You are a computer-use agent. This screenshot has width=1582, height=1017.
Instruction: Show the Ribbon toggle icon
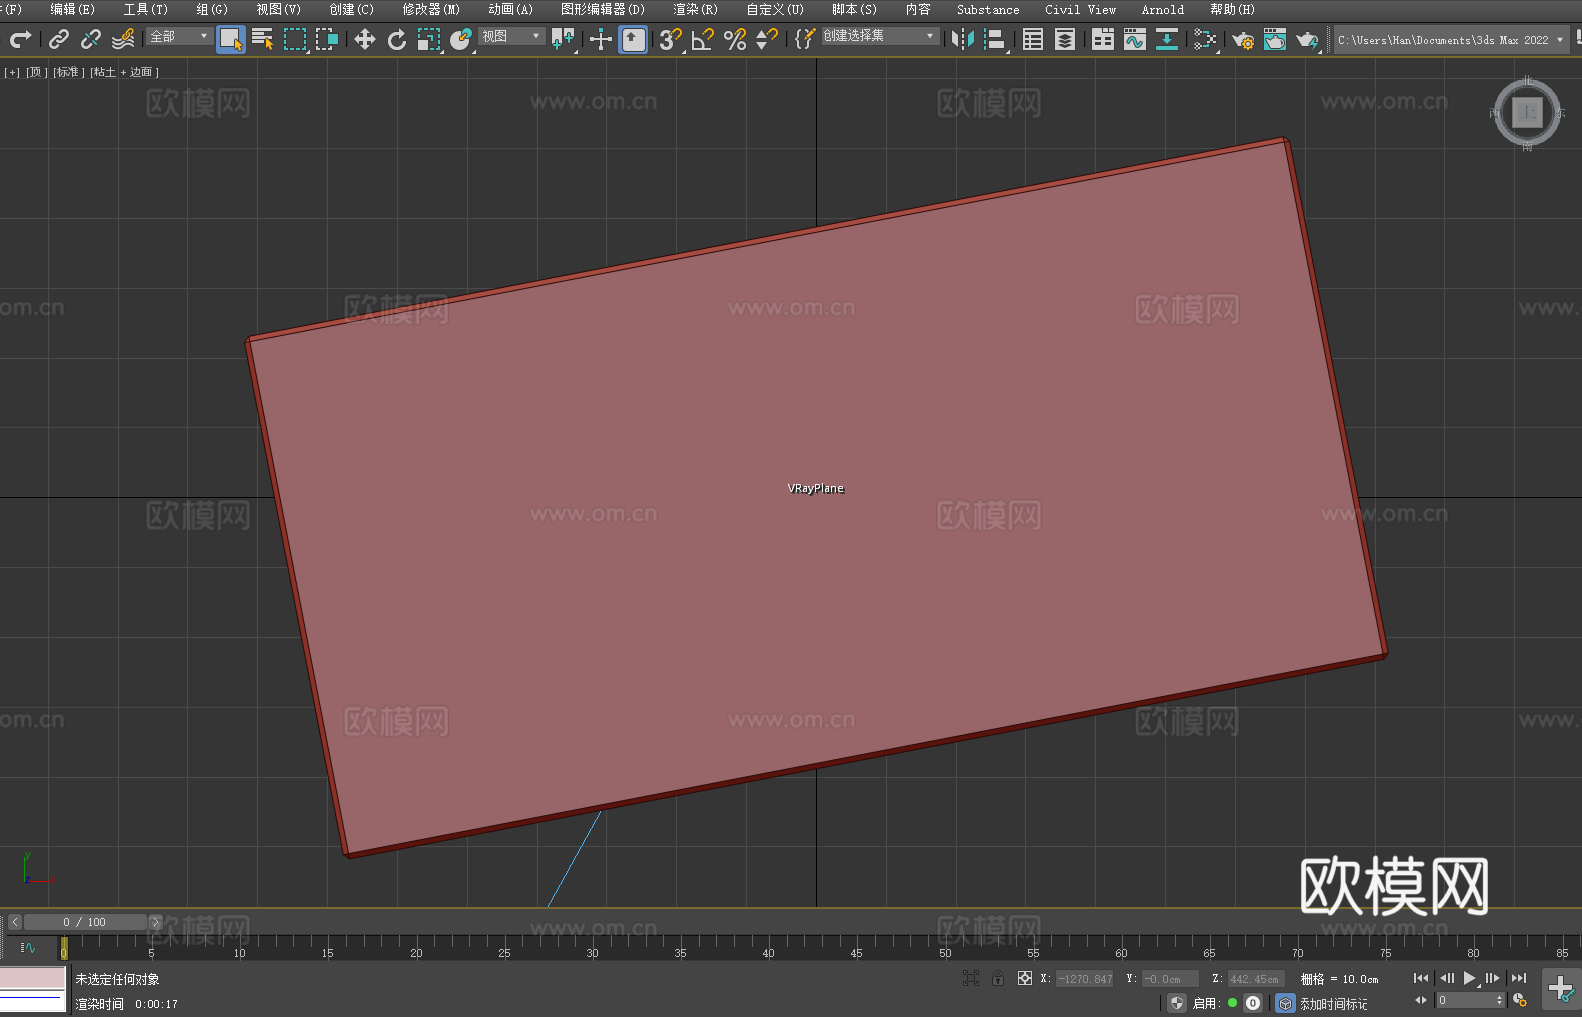click(x=1103, y=39)
